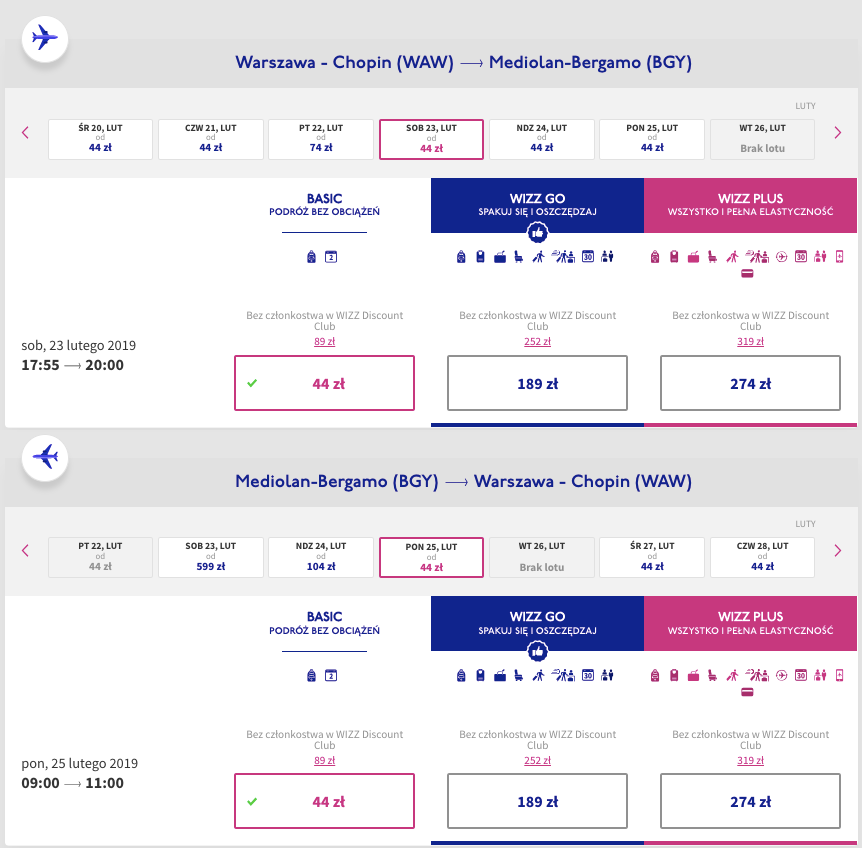Click the outbound WIZZ PLUS header

750,205
